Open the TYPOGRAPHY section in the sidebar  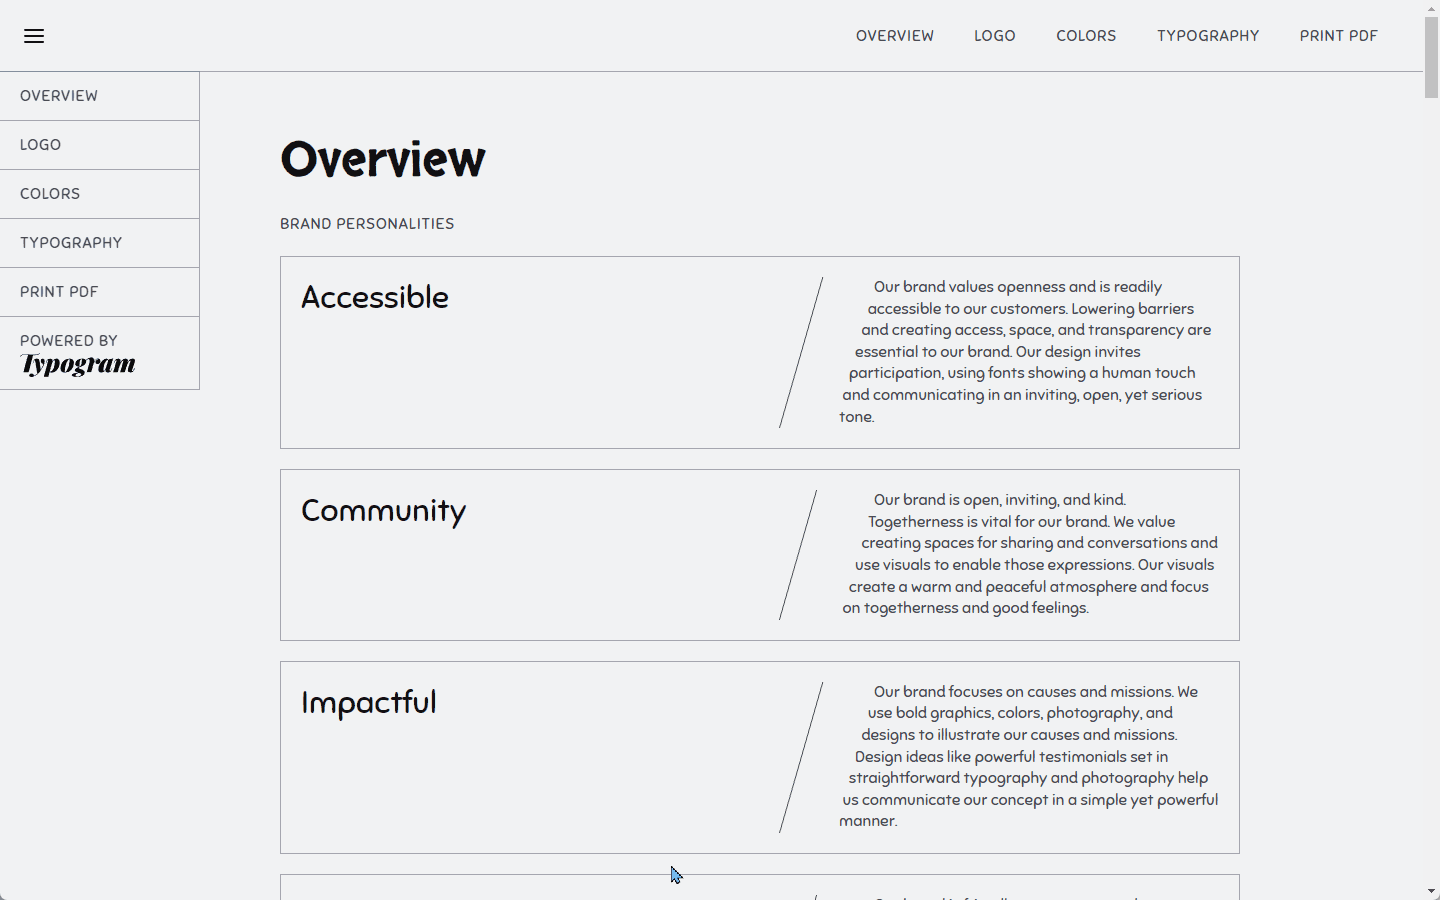click(71, 242)
